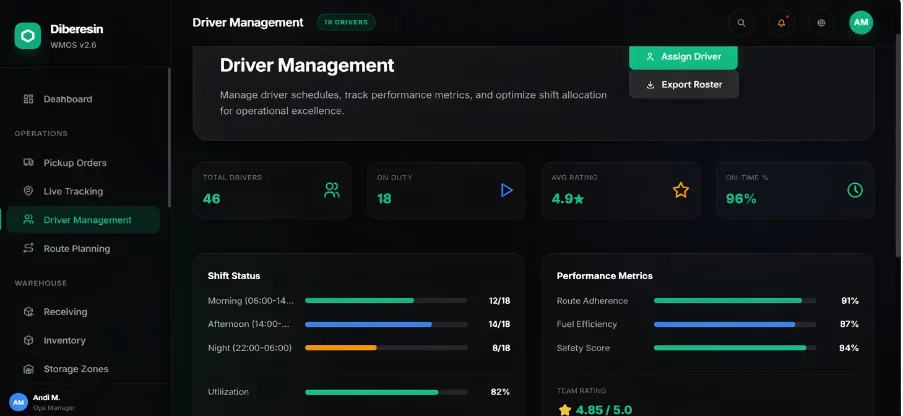Click the play icon on On Duty card
903x416 pixels.
506,190
